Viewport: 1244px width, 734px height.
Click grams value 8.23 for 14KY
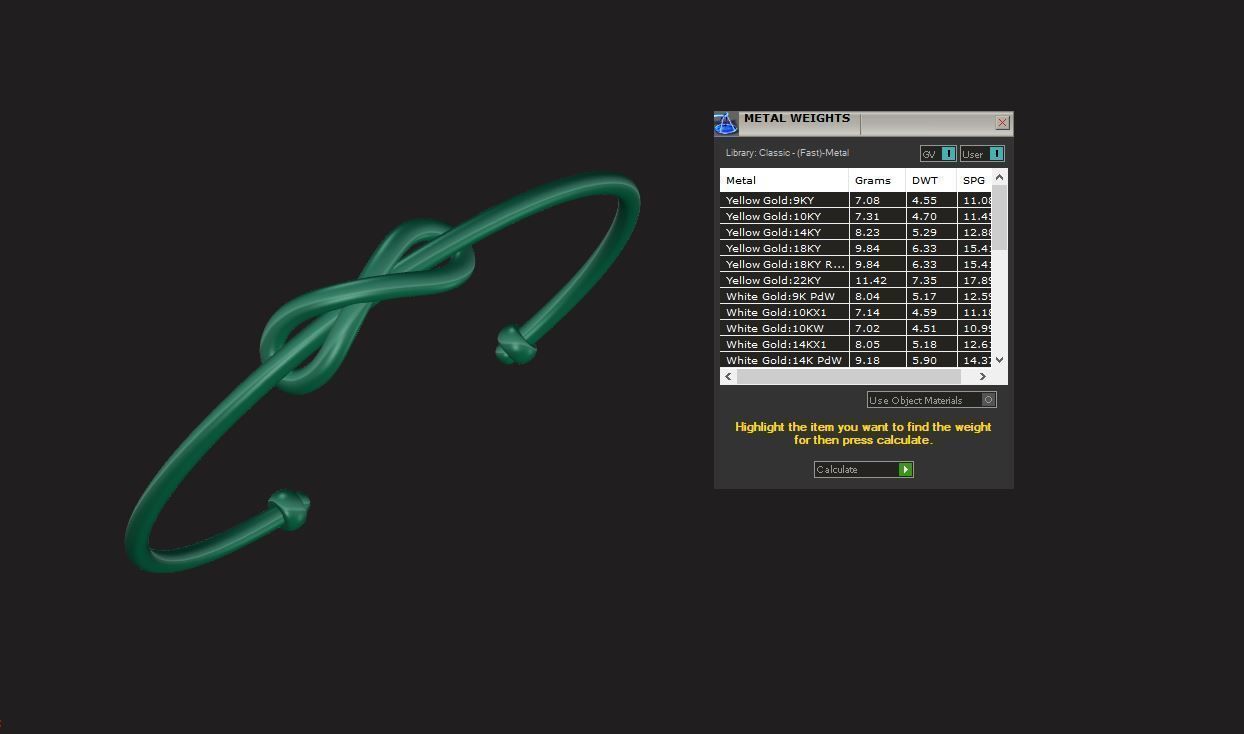coord(867,232)
